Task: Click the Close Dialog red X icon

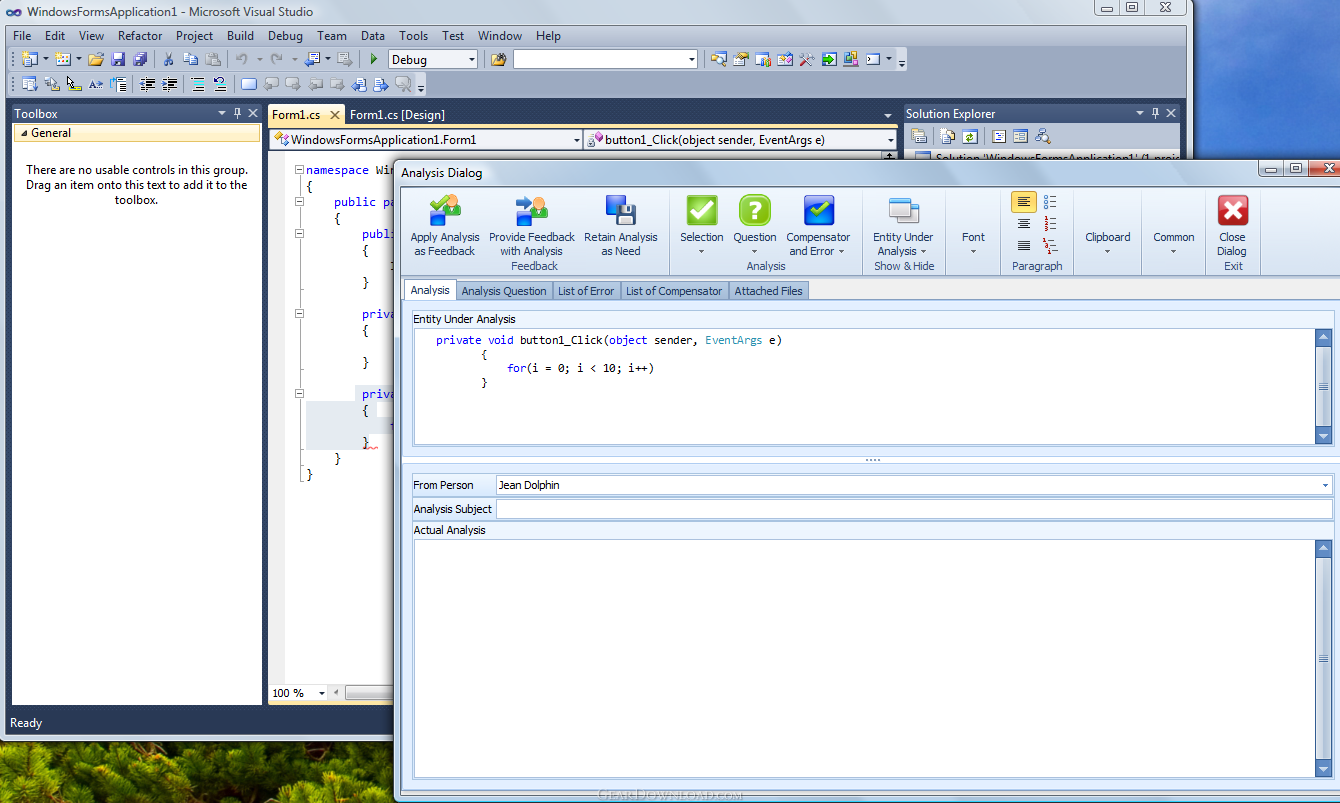Action: click(x=1232, y=211)
